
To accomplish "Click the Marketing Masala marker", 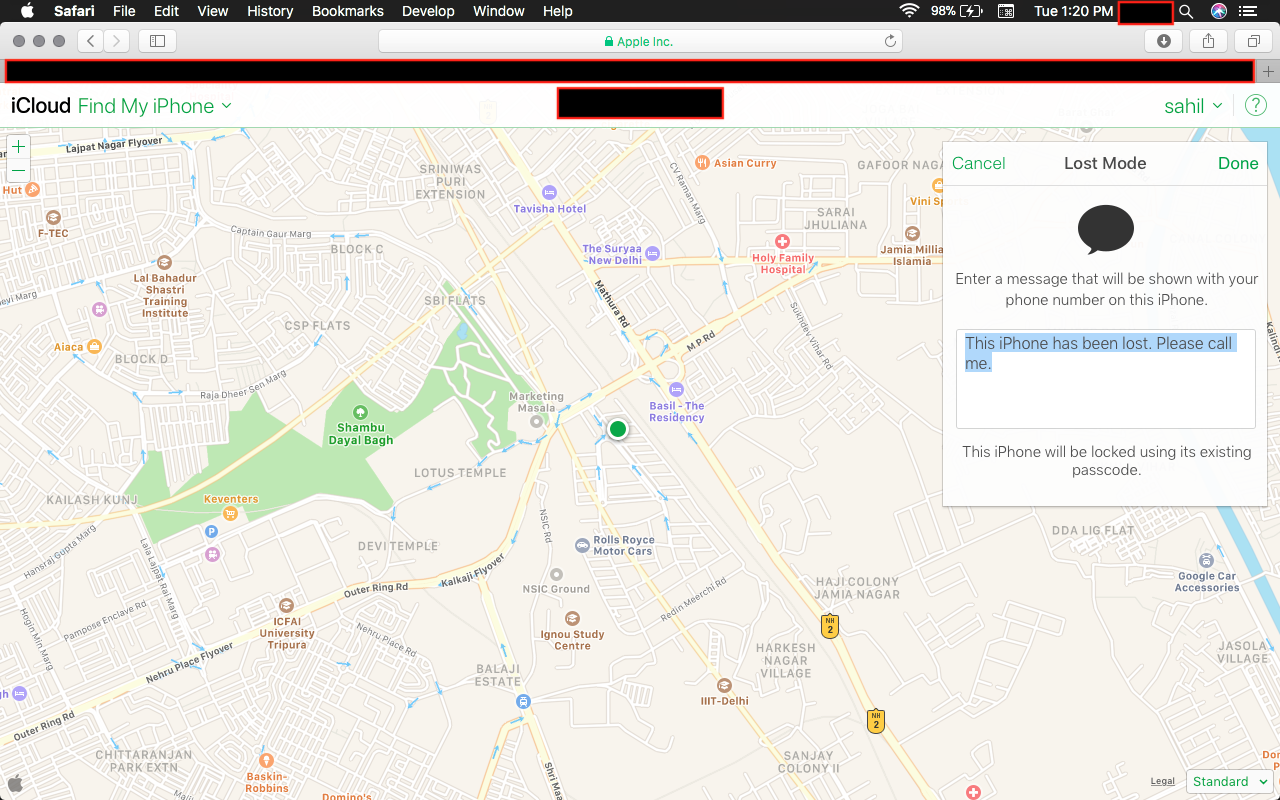I will (537, 421).
